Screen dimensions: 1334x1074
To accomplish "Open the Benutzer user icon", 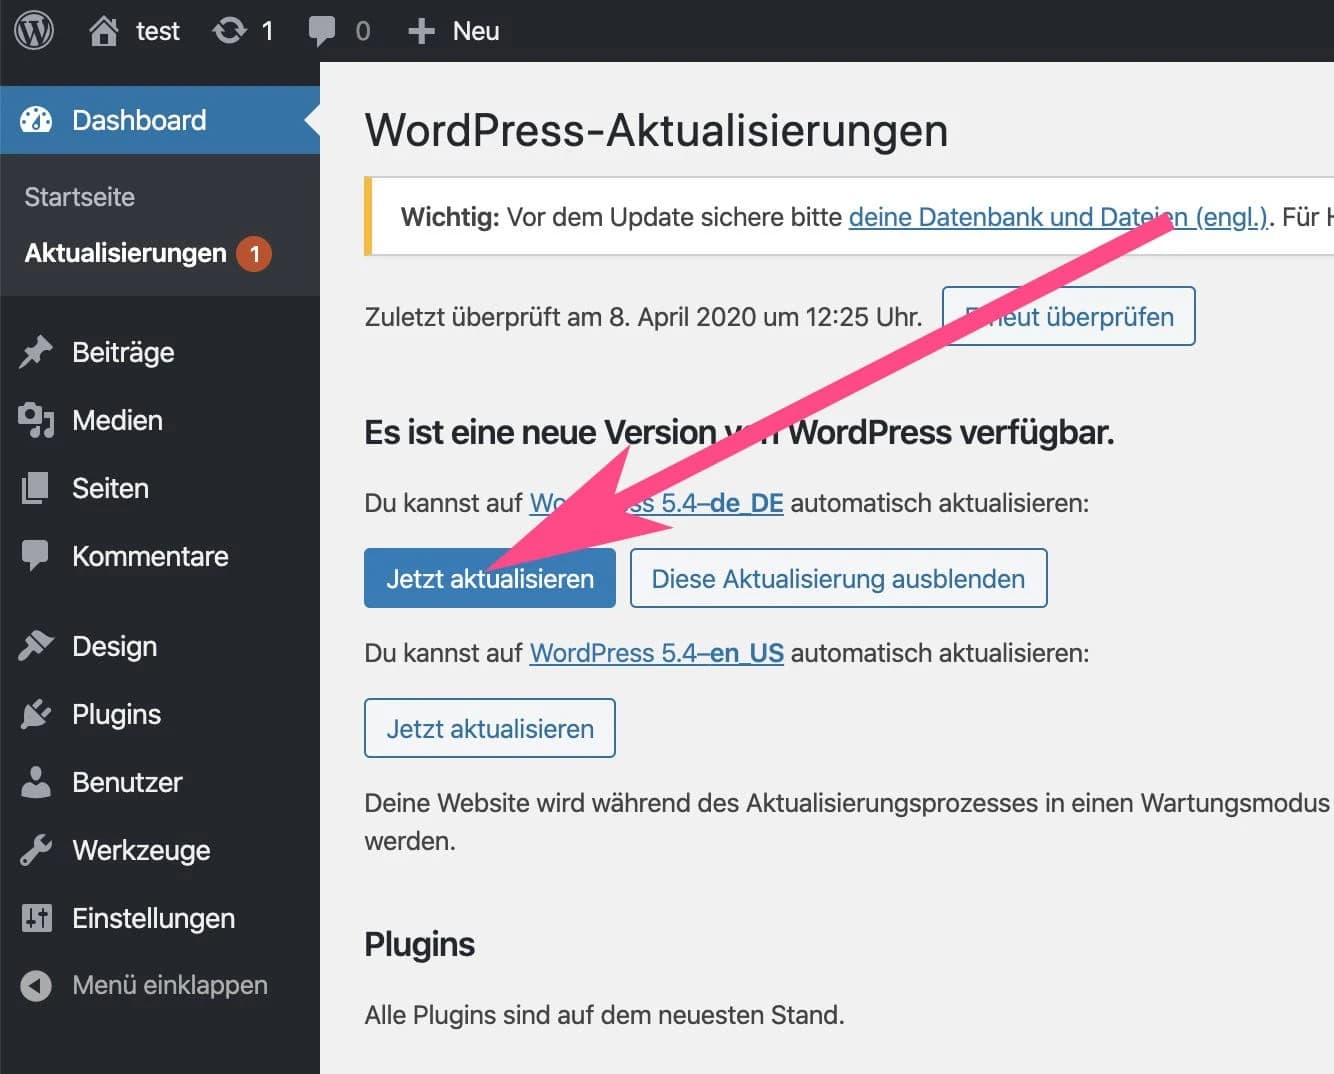I will (35, 782).
